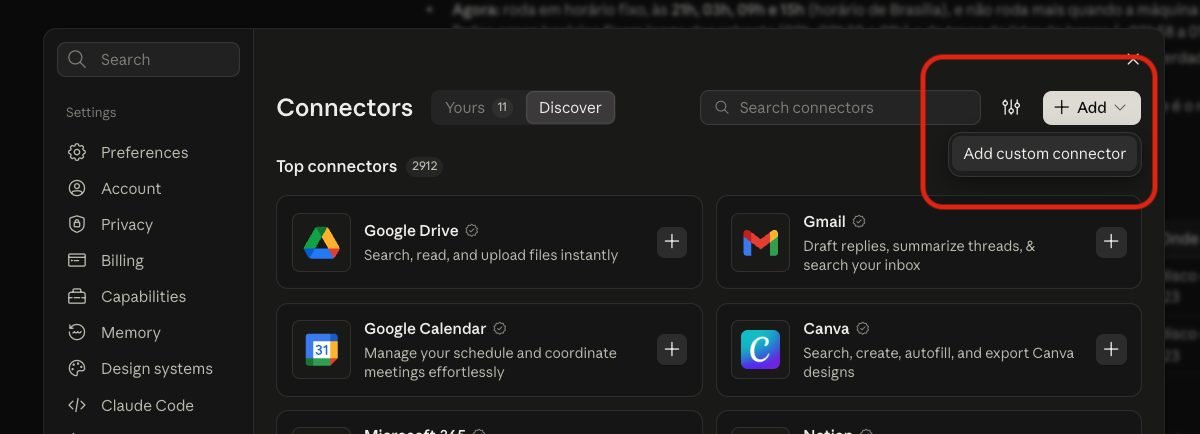Click the Top connectors heading
The image size is (1200, 434).
(x=337, y=167)
